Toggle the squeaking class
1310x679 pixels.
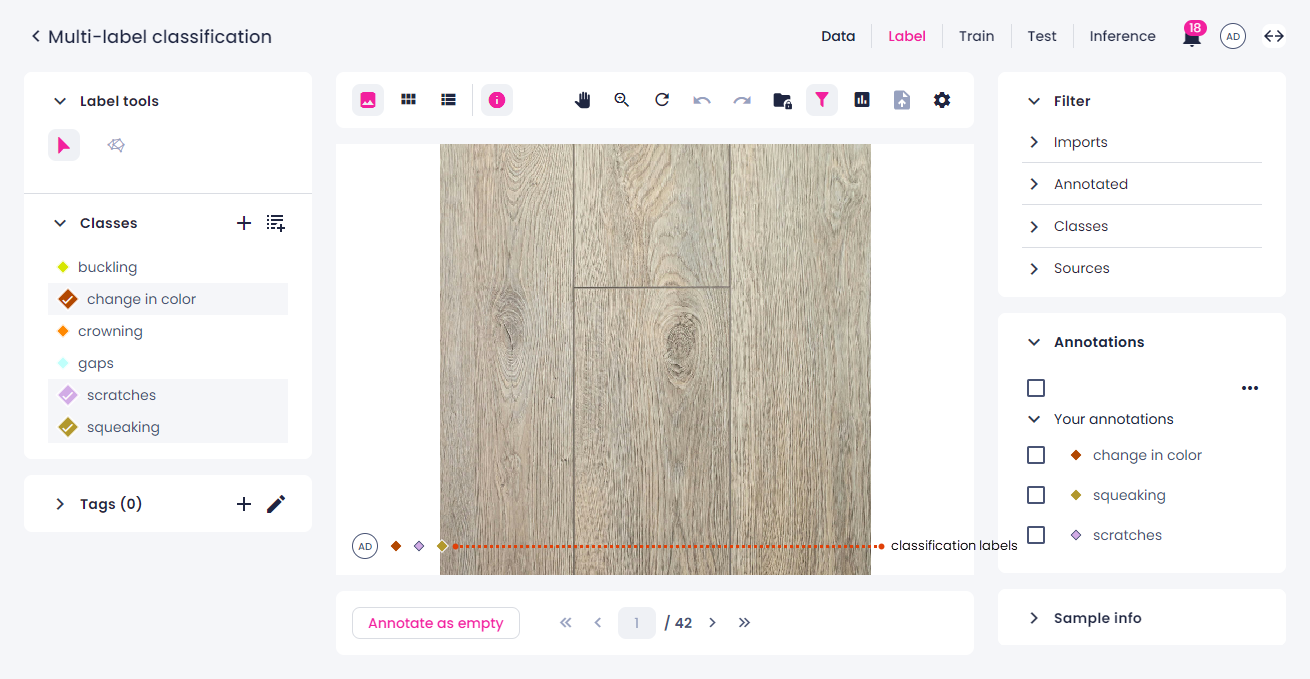(x=168, y=427)
